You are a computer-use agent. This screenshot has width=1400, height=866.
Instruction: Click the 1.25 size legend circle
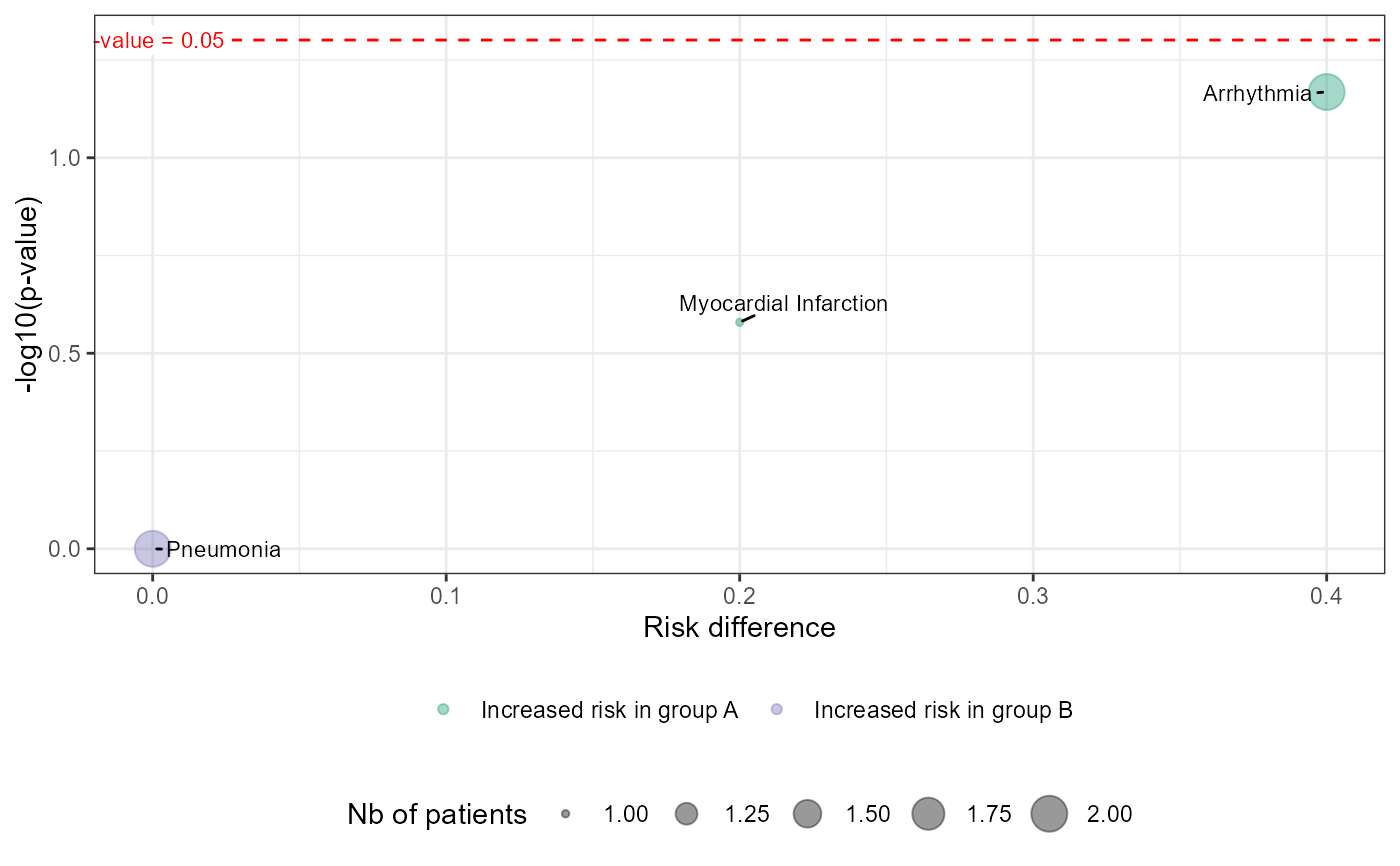point(686,814)
